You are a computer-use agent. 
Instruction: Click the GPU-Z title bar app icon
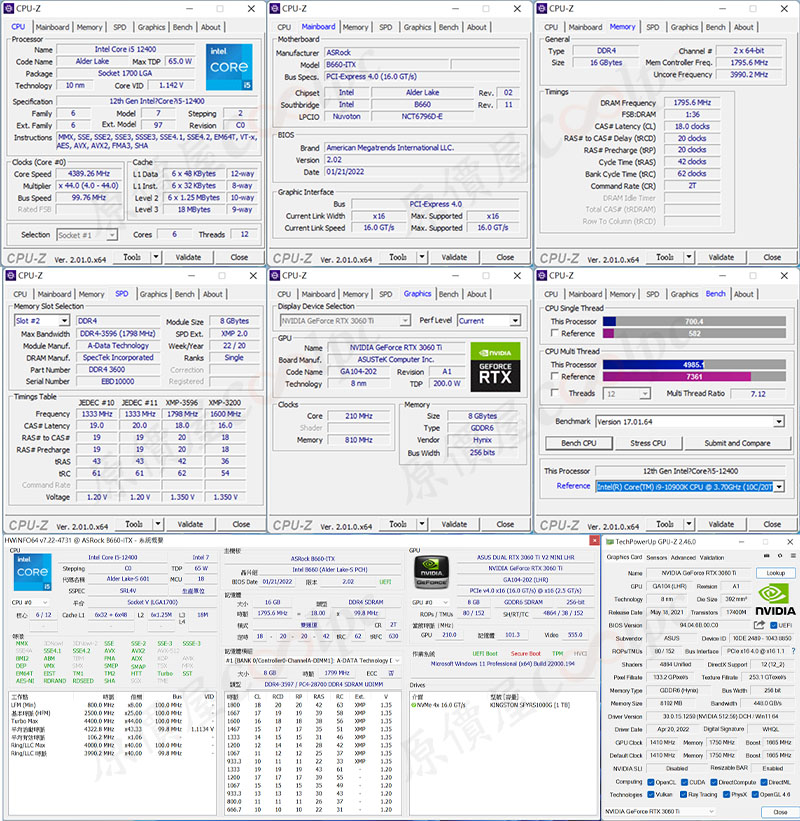pos(609,542)
